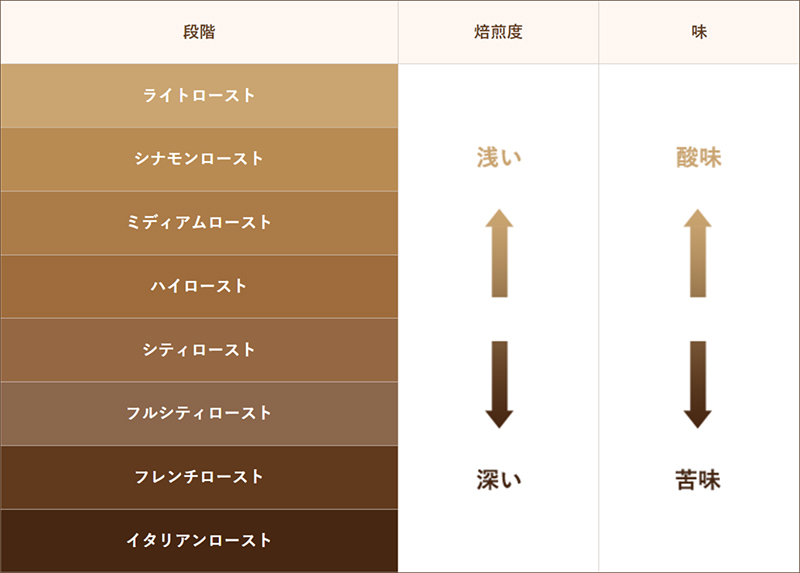This screenshot has width=800, height=573.
Task: Click the 苦味 label text
Action: click(698, 480)
